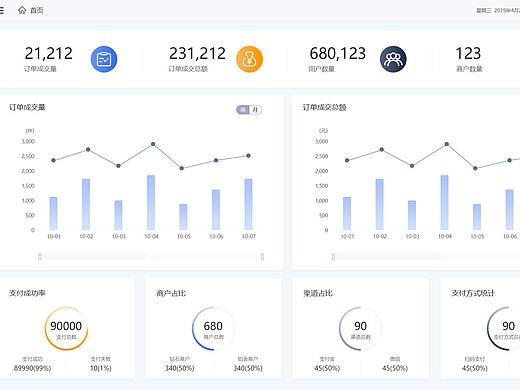Click the 首页 breadcrumb label
Image resolution: width=520 pixels, height=390 pixels.
[37, 10]
